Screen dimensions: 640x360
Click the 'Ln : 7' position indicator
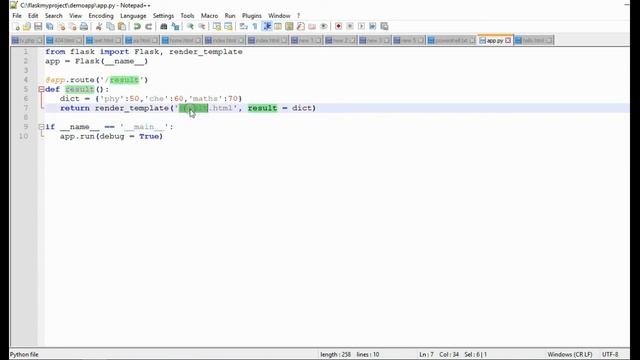427,354
